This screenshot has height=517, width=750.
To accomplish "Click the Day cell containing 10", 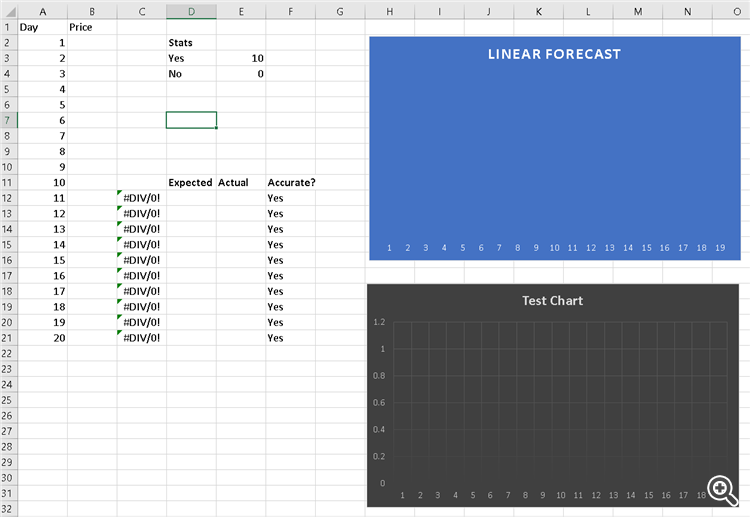I will coord(43,182).
